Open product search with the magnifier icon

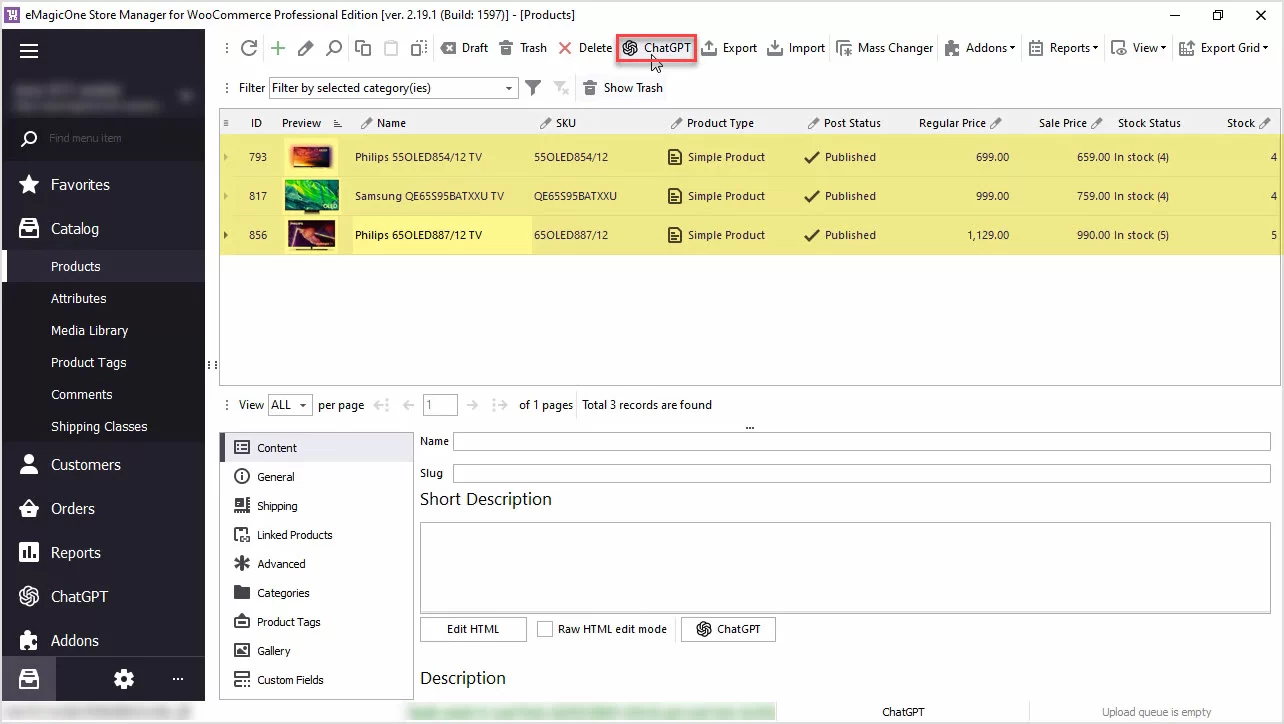334,48
